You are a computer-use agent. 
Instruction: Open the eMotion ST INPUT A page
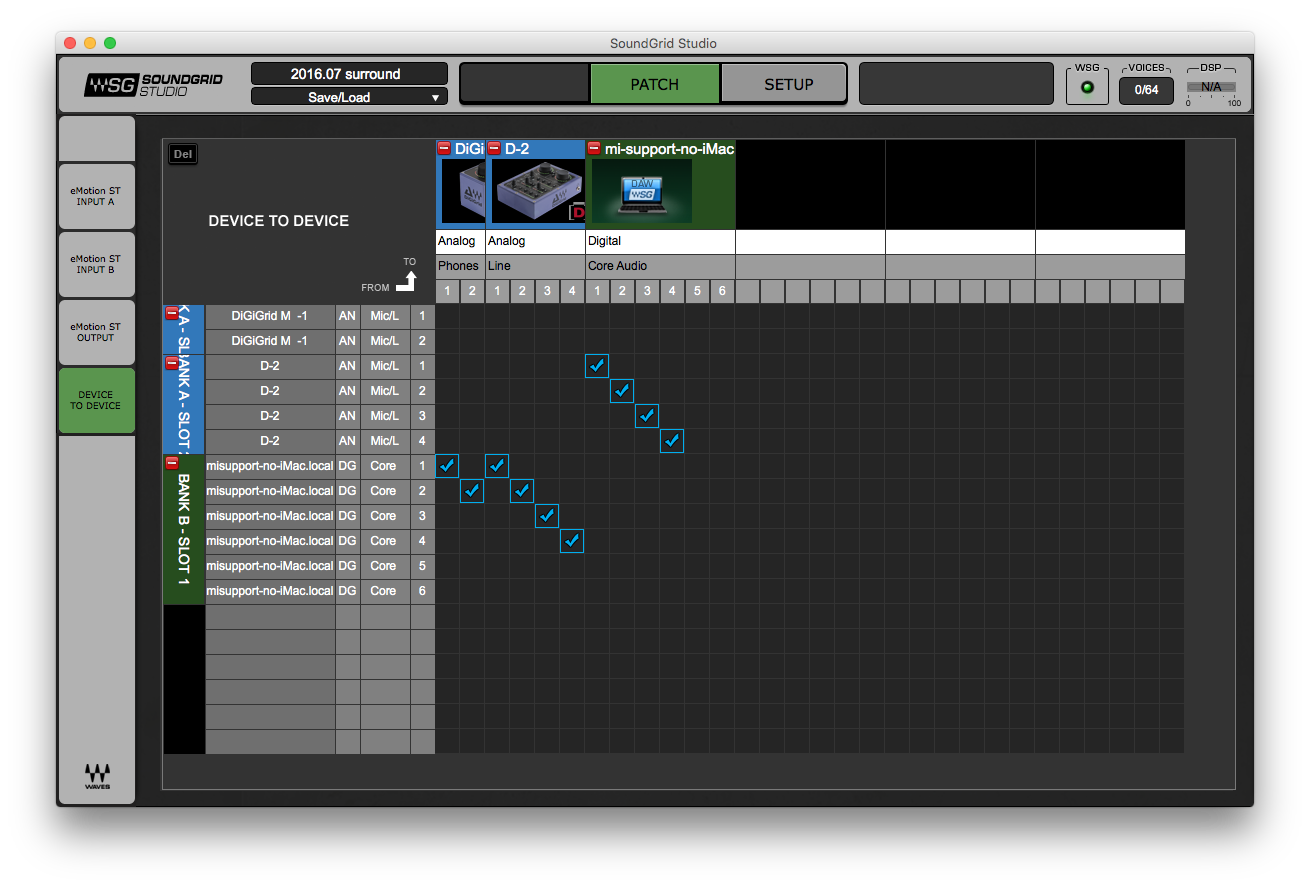pyautogui.click(x=96, y=196)
